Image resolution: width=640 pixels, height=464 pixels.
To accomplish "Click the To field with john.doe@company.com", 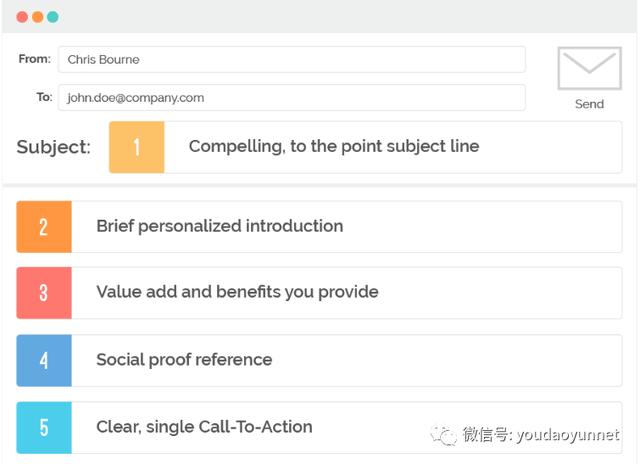I will (291, 98).
